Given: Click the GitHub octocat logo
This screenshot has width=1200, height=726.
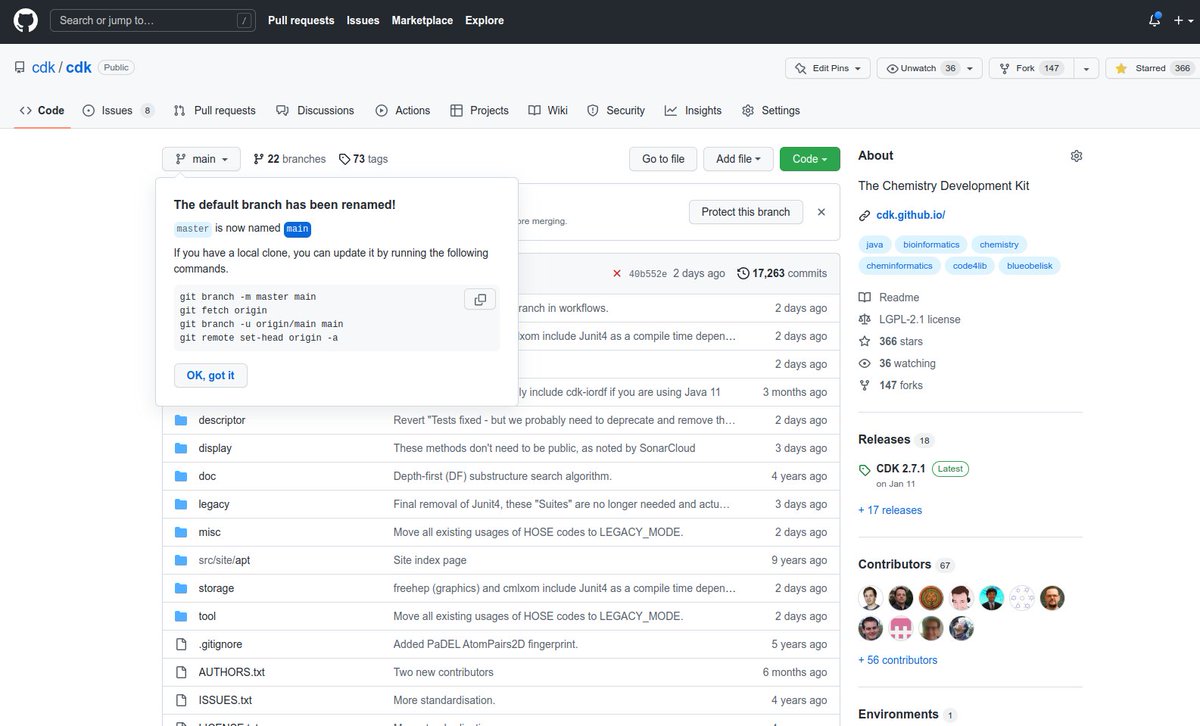Looking at the screenshot, I should tap(24, 20).
